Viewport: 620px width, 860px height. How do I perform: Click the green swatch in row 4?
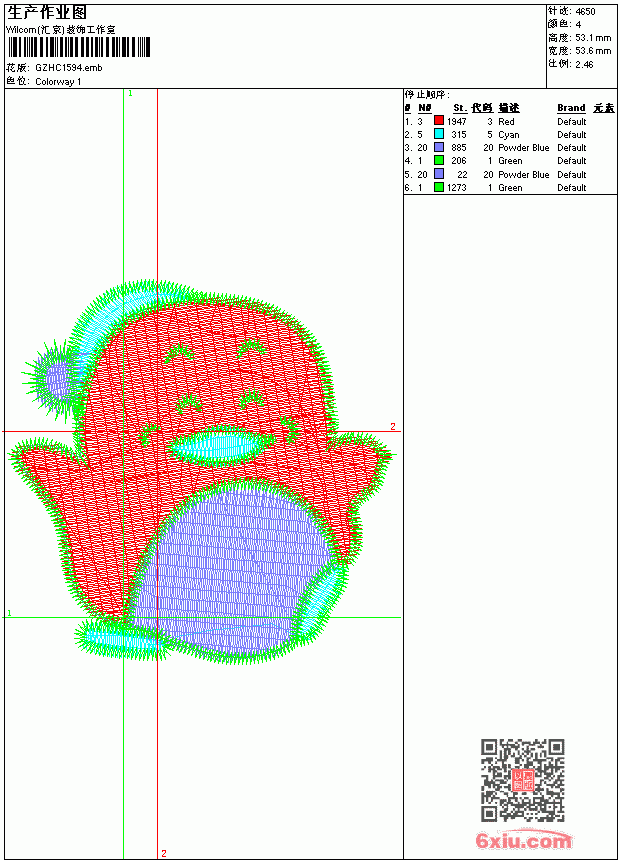tap(439, 160)
